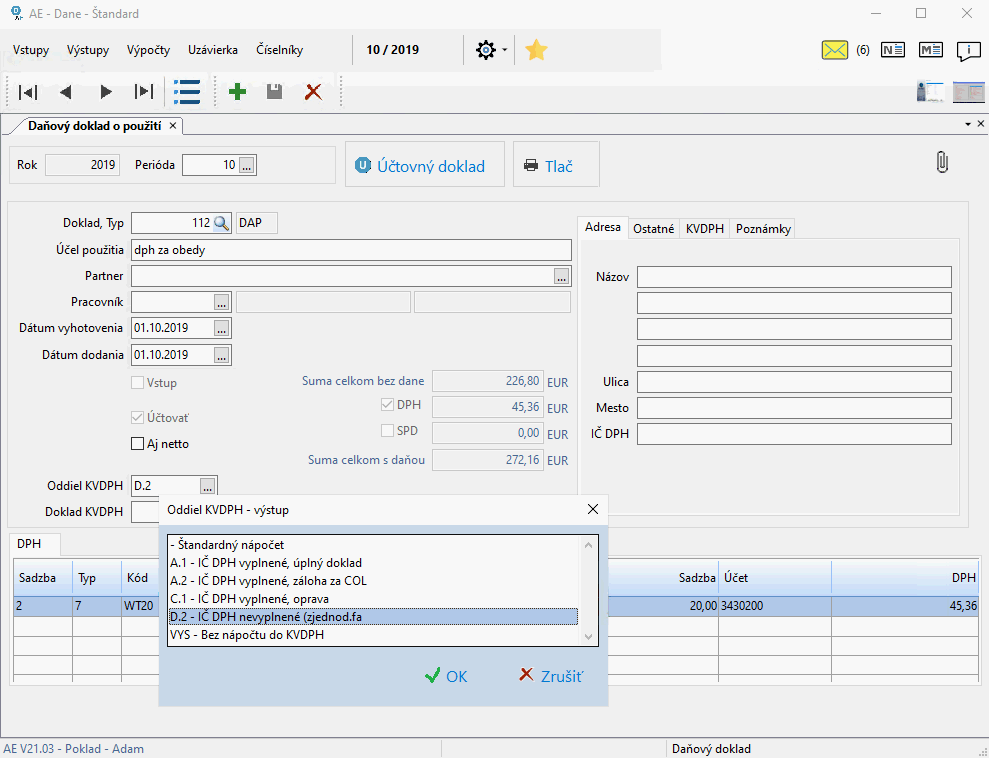Screen dimensions: 989x758
Task: Expand the settings gear dropdown arrow
Action: click(505, 50)
